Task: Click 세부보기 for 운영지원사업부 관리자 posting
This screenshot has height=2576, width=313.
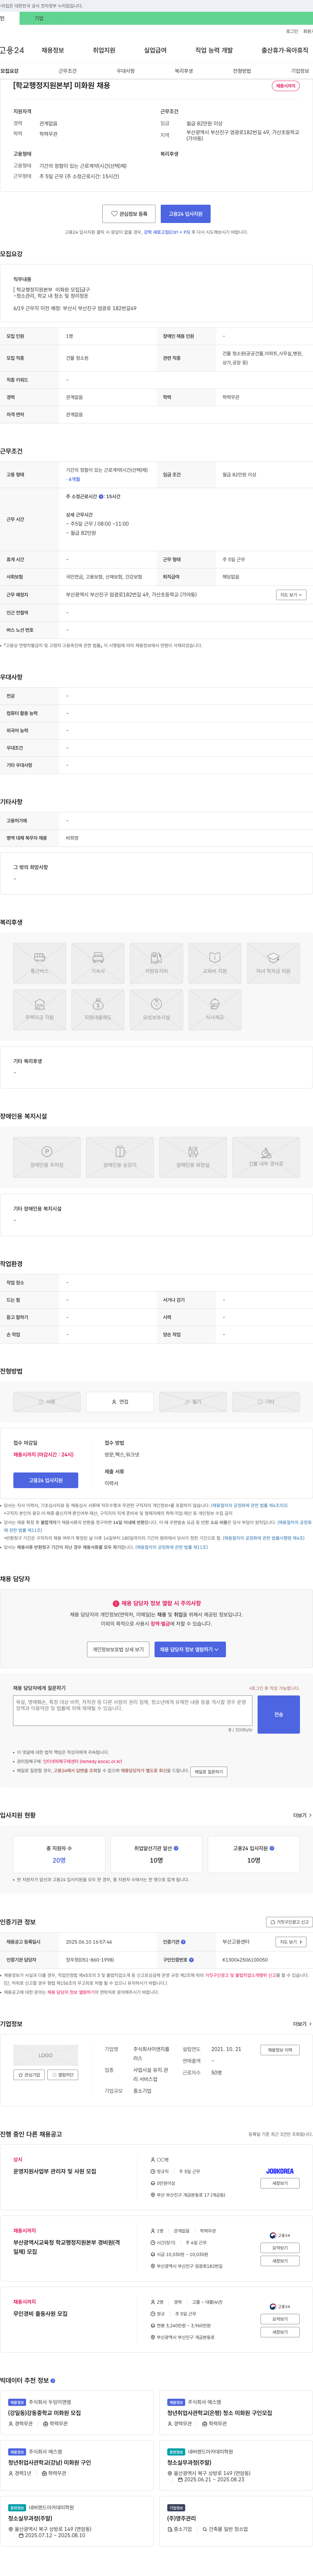Action: (280, 2183)
